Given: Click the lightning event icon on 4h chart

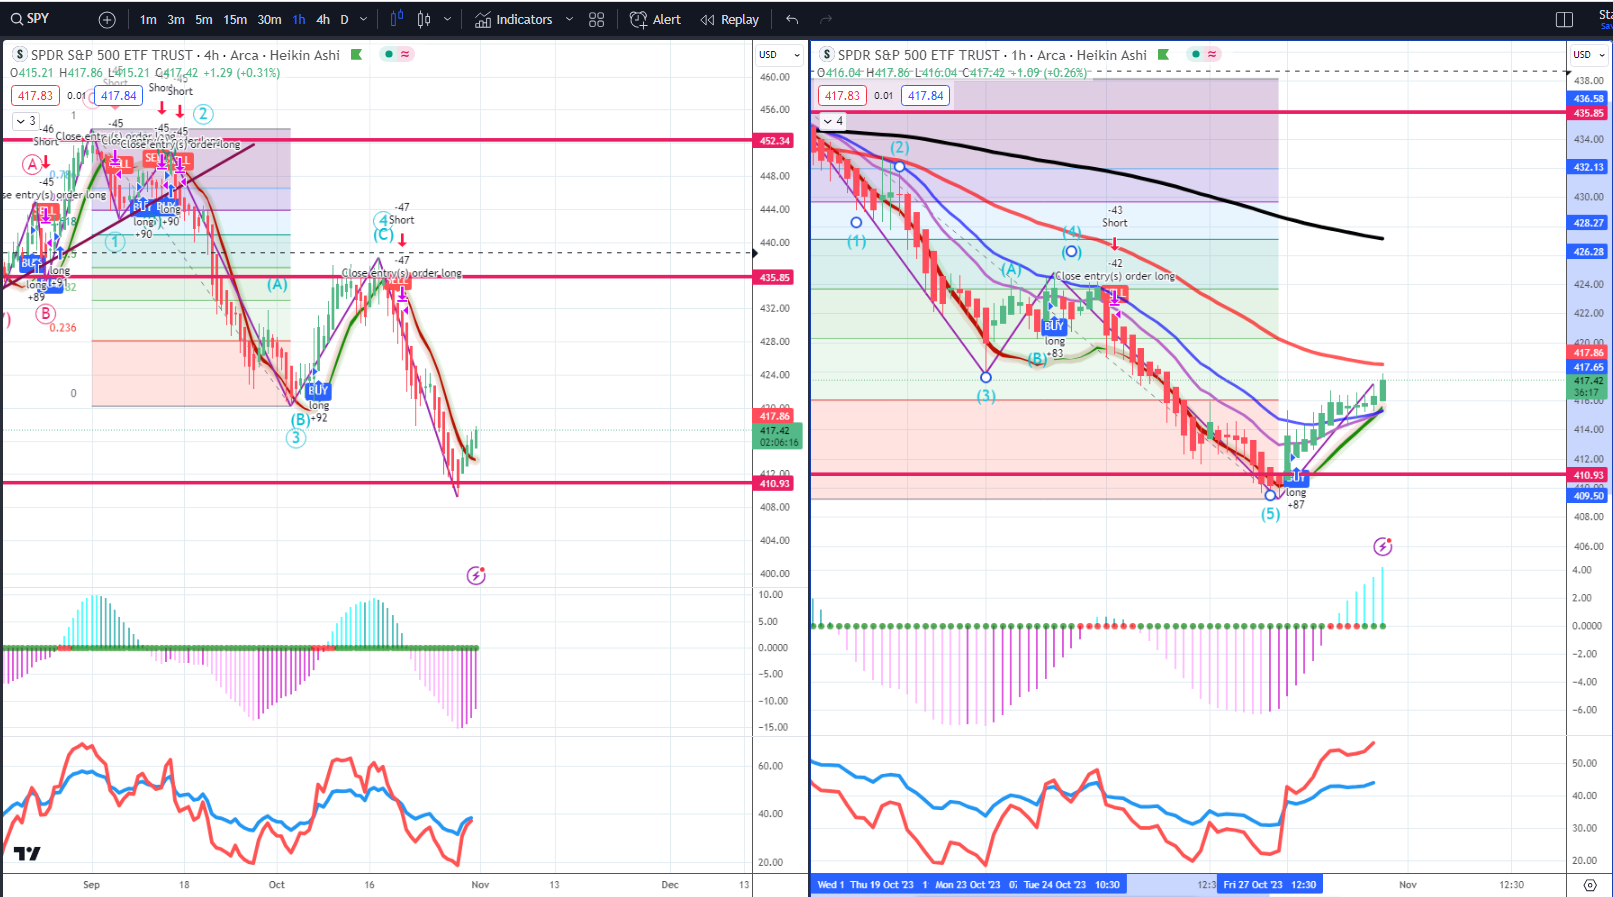Looking at the screenshot, I should tap(476, 576).
